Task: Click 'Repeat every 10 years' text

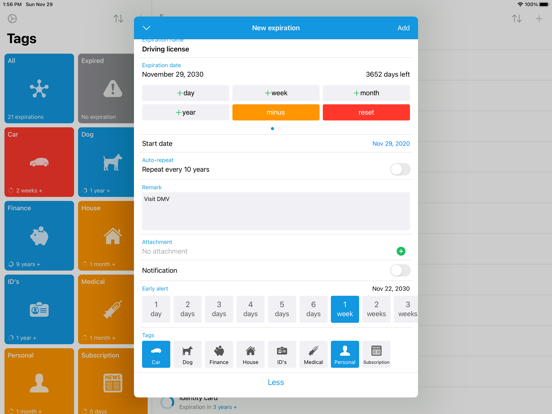Action: point(175,169)
